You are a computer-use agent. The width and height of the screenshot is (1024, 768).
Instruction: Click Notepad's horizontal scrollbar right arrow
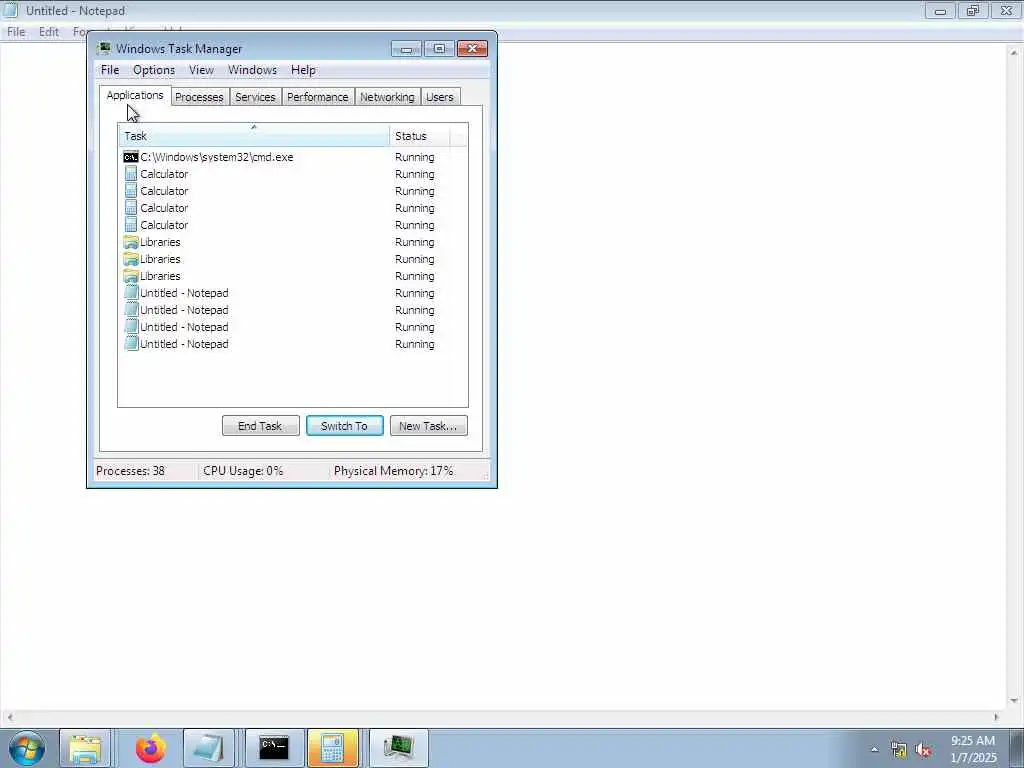[996, 716]
